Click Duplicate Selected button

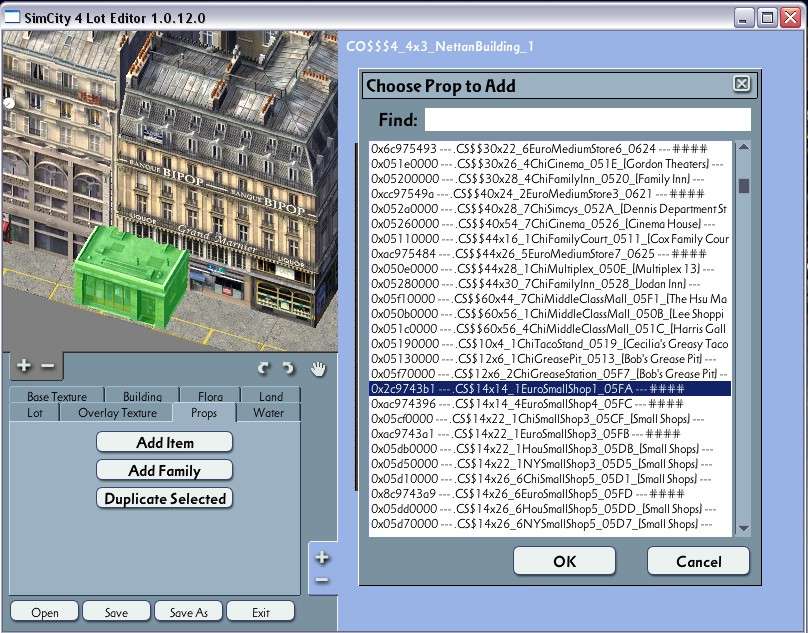164,498
